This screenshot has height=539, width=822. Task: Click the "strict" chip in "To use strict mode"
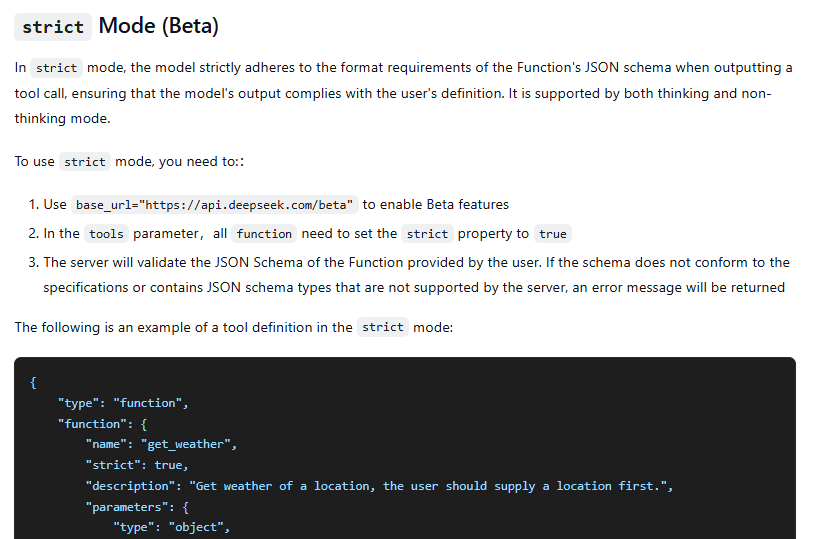(x=85, y=161)
